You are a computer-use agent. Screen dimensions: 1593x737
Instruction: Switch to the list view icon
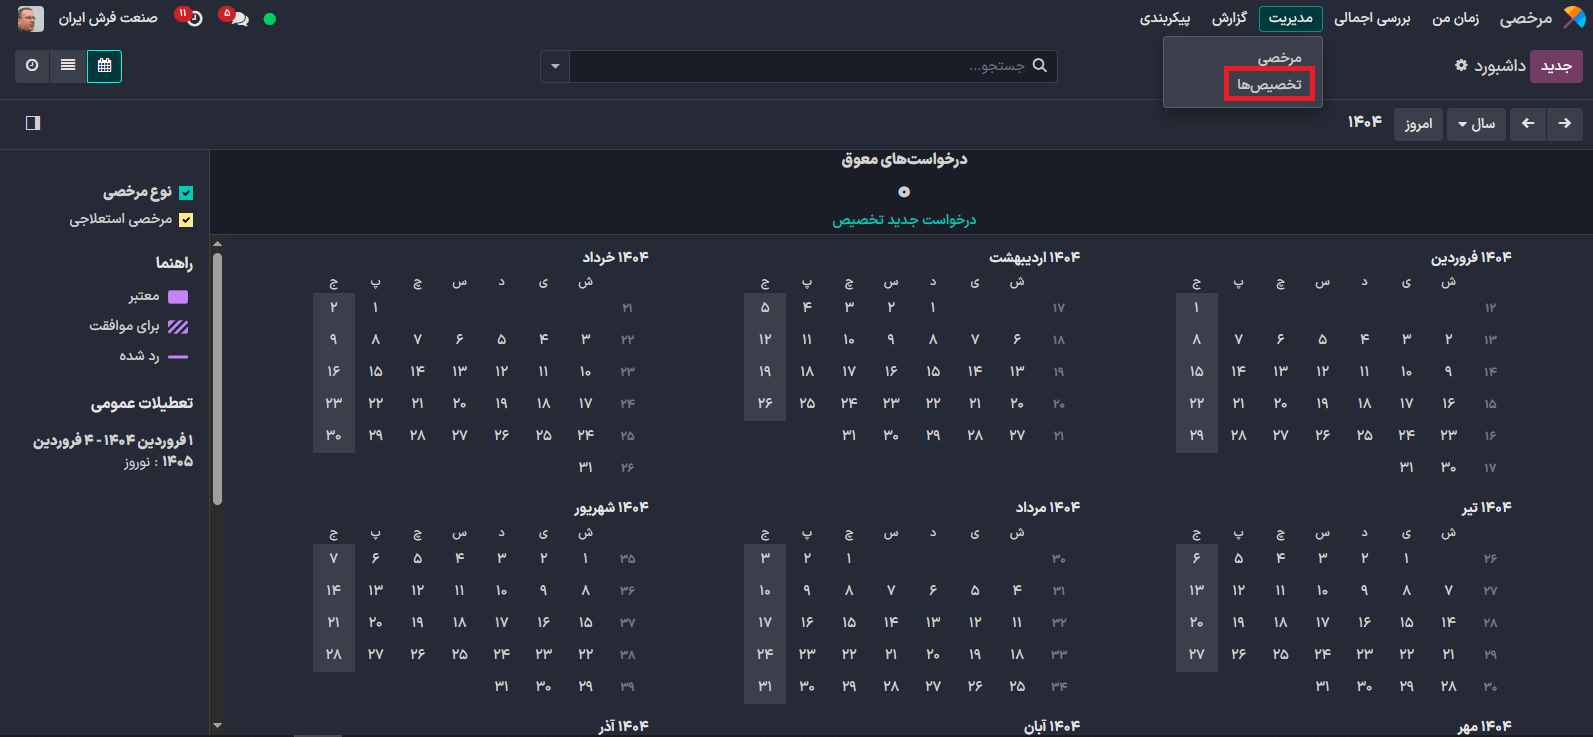(x=68, y=66)
